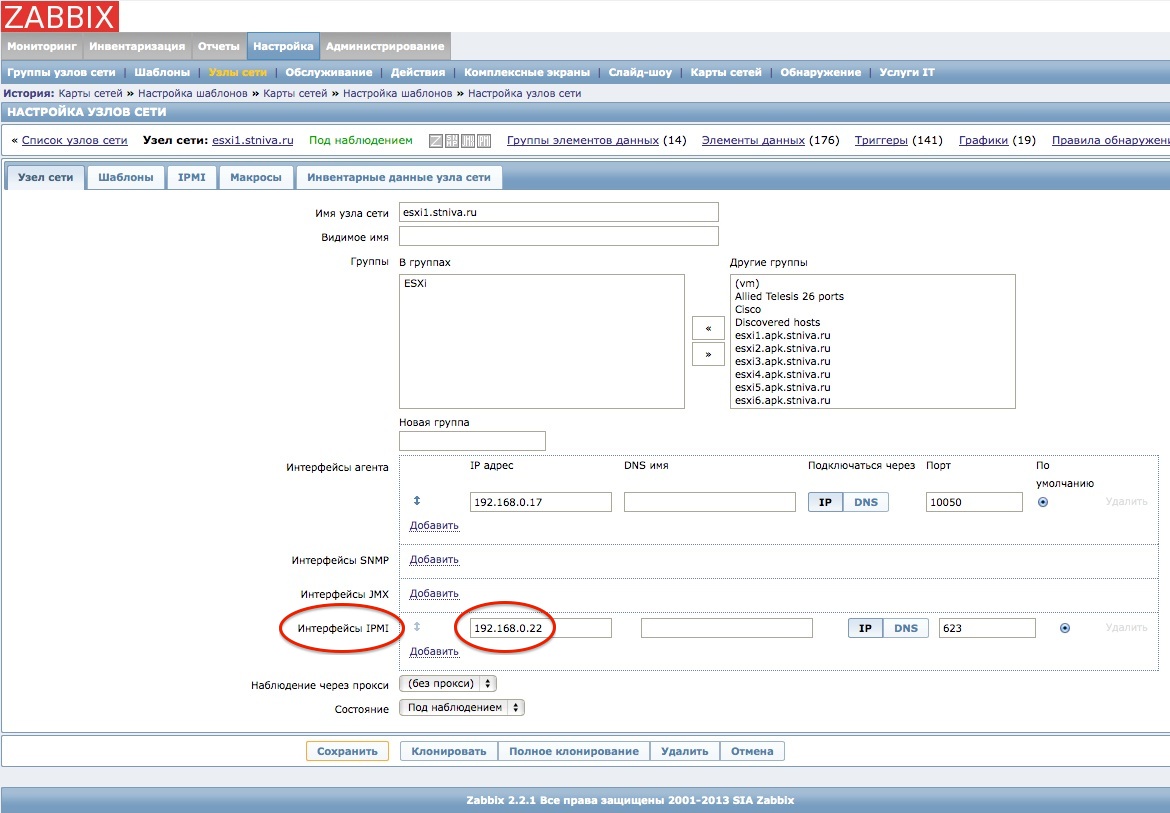The width and height of the screenshot is (1170, 813).
Task: Select ESXi in the В группах list
Action: pos(416,284)
